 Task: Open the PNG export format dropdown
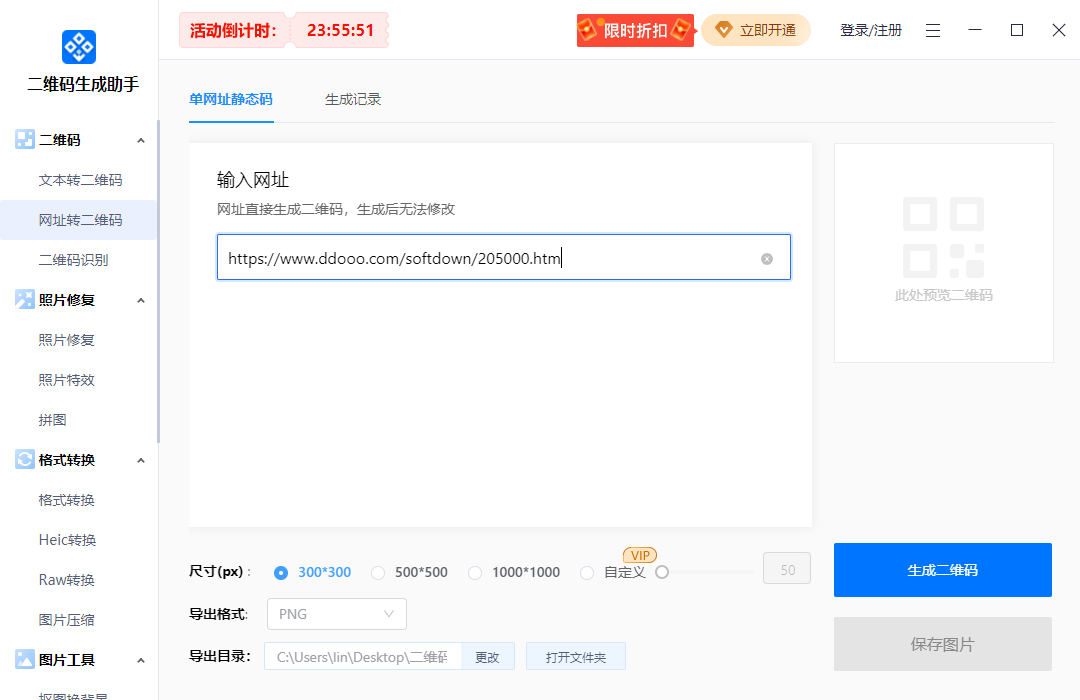pos(336,614)
